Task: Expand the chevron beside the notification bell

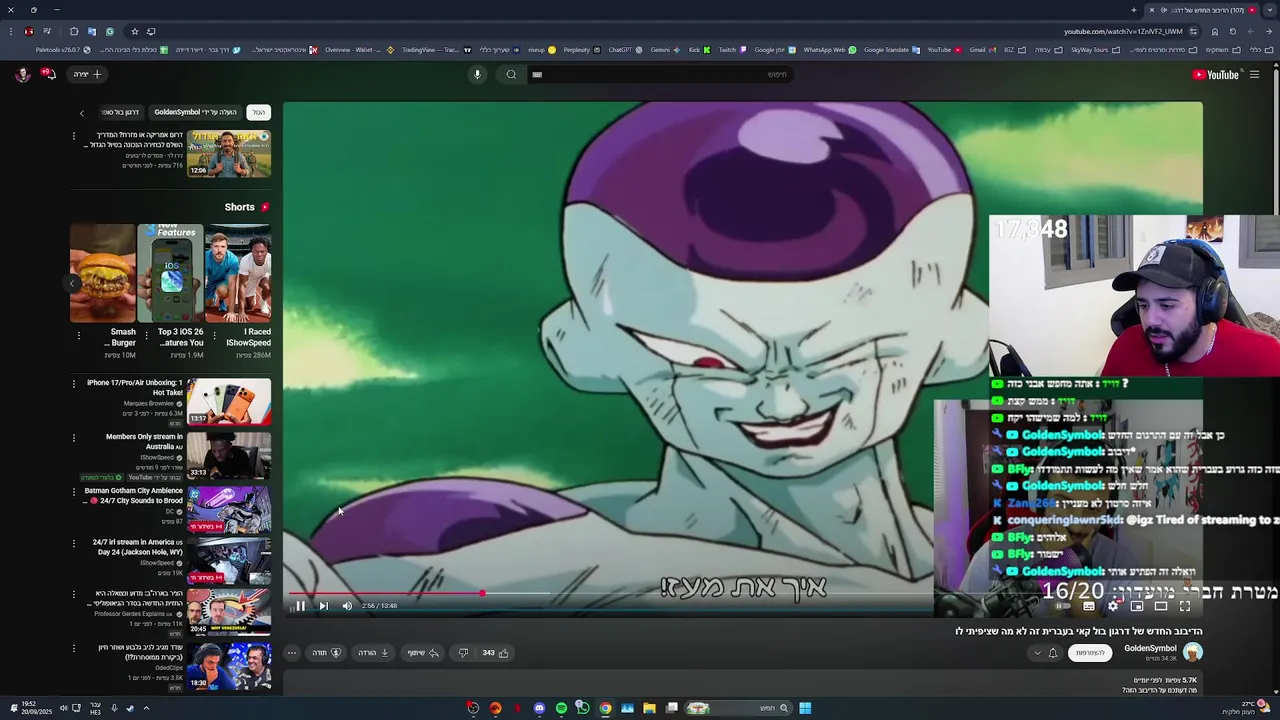Action: click(1037, 653)
